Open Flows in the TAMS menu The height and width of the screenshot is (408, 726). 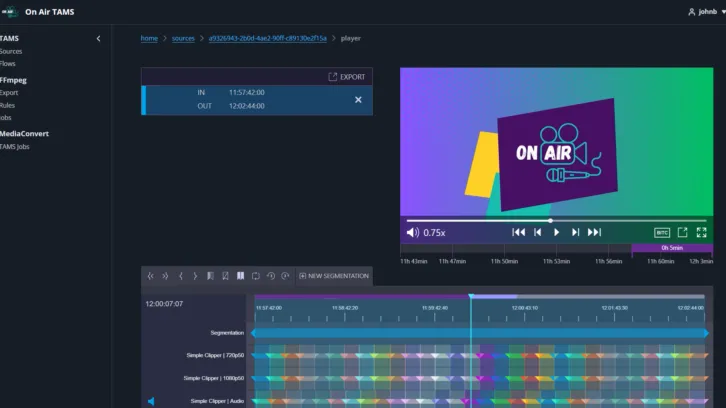(x=8, y=63)
